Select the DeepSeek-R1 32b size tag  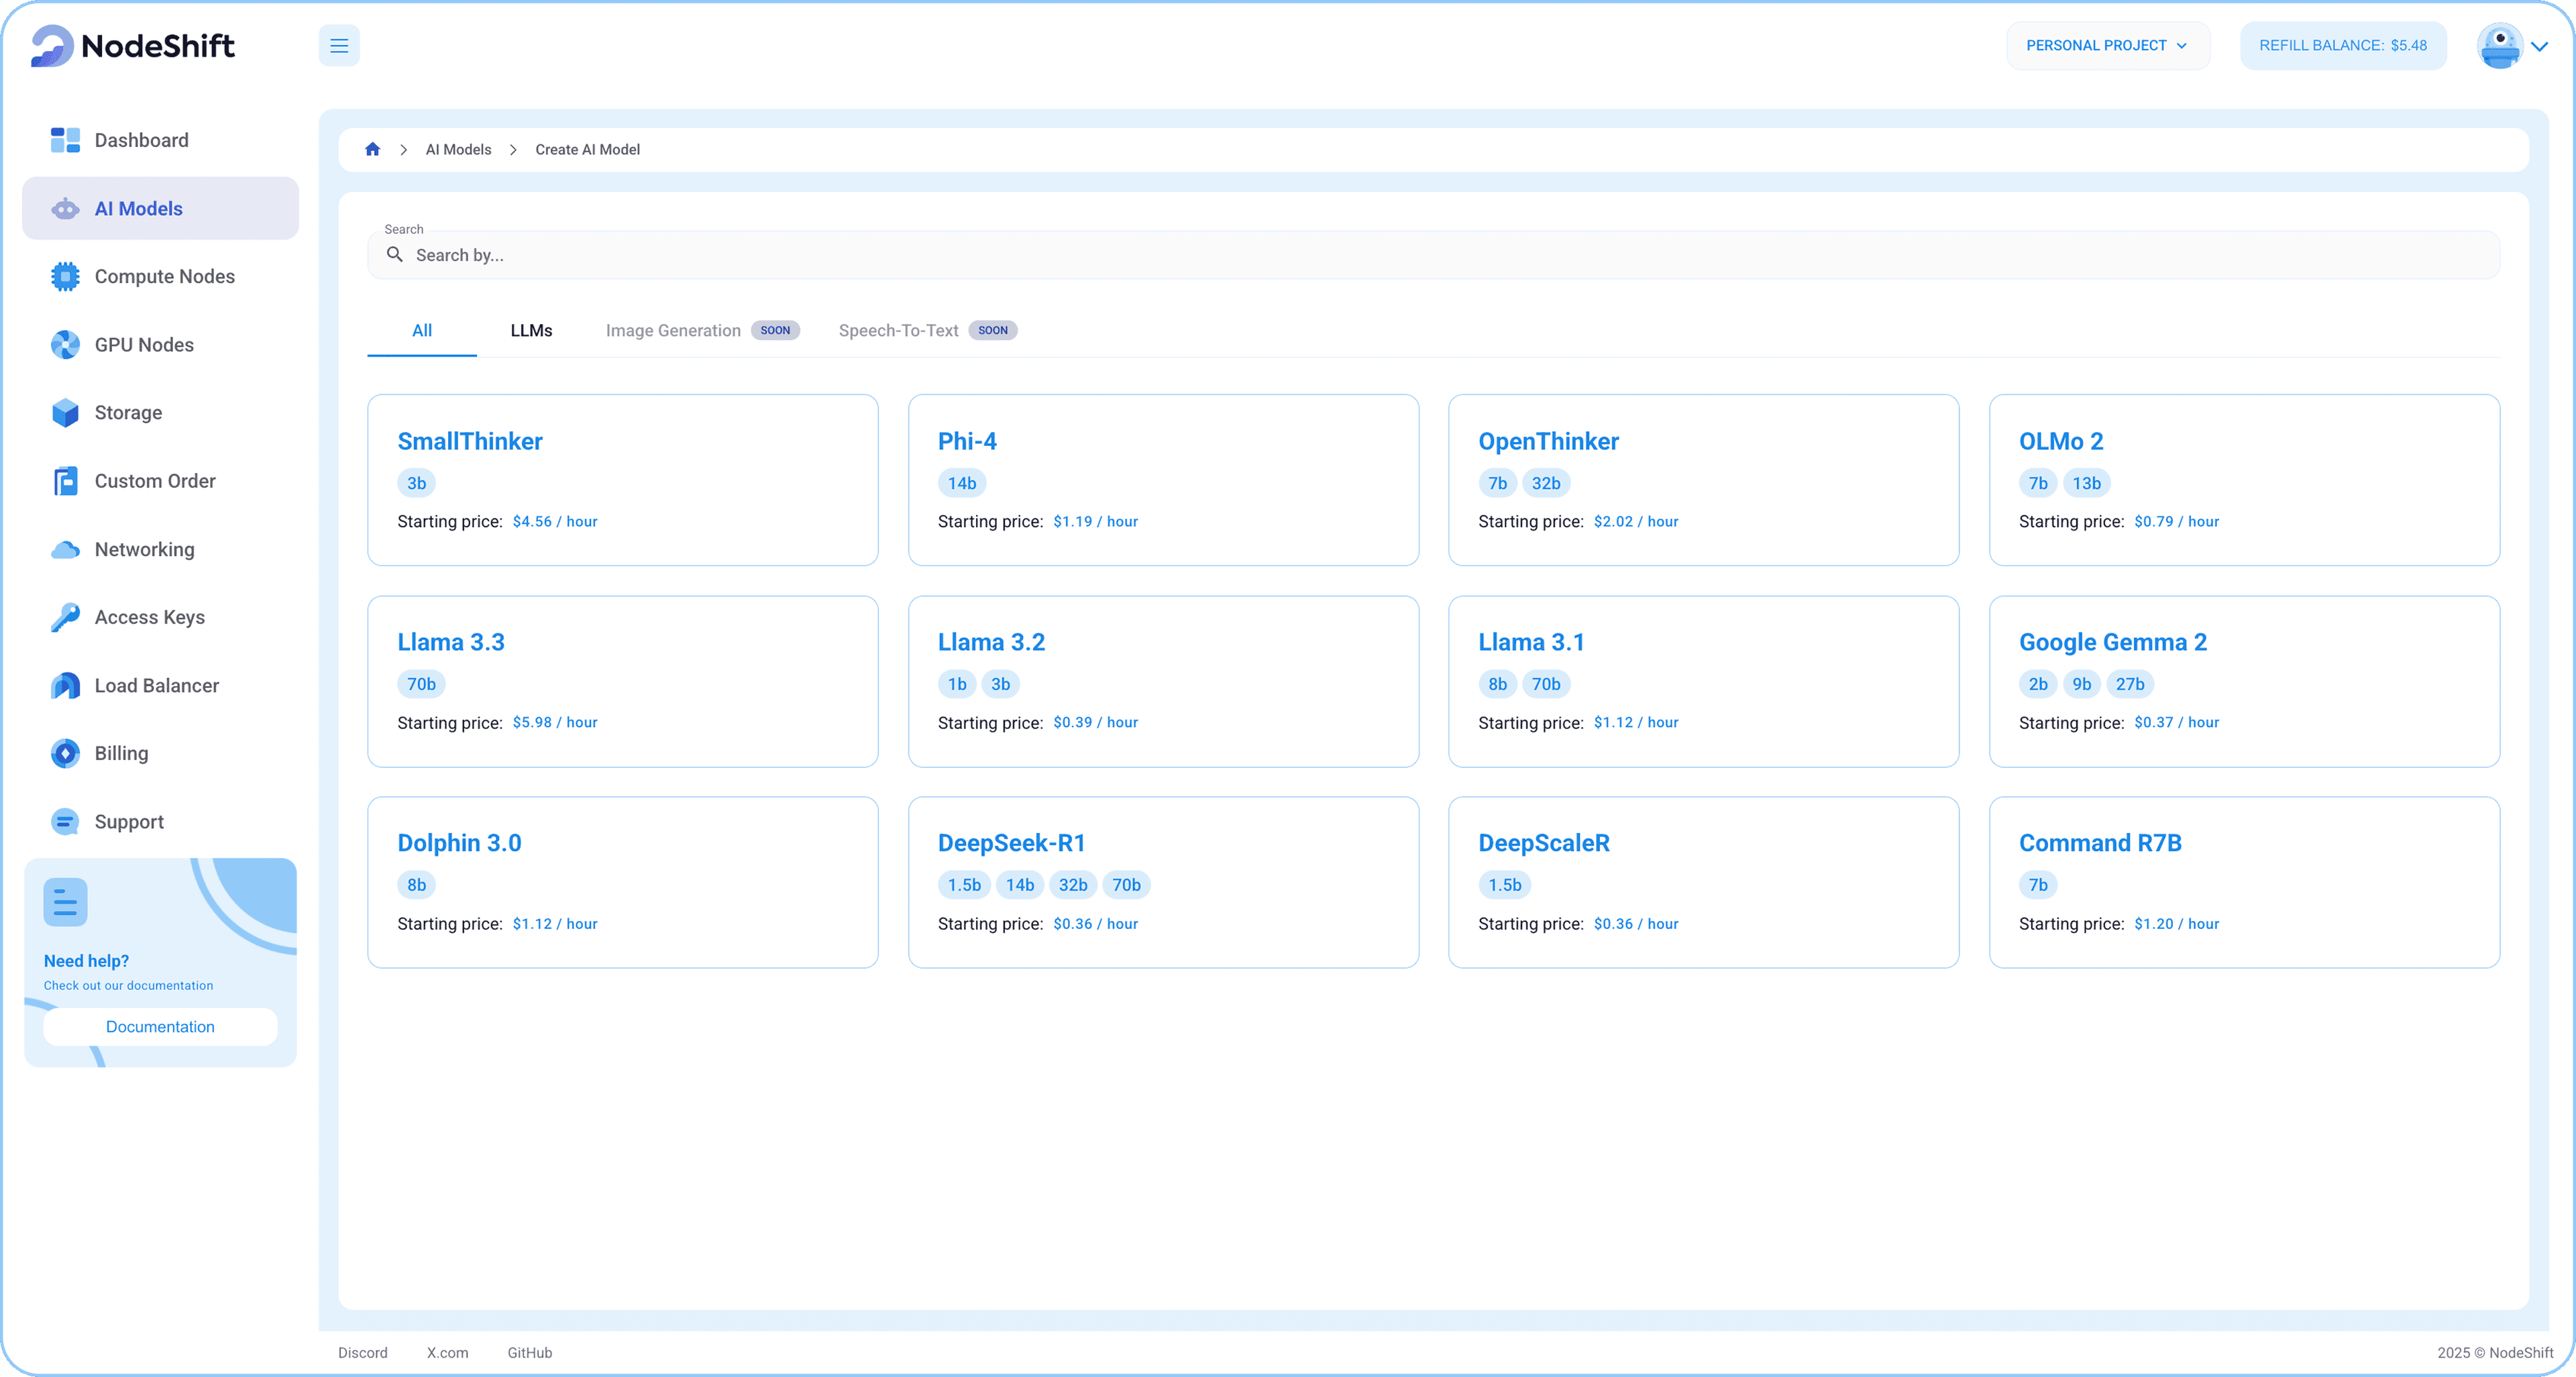pyautogui.click(x=1073, y=885)
